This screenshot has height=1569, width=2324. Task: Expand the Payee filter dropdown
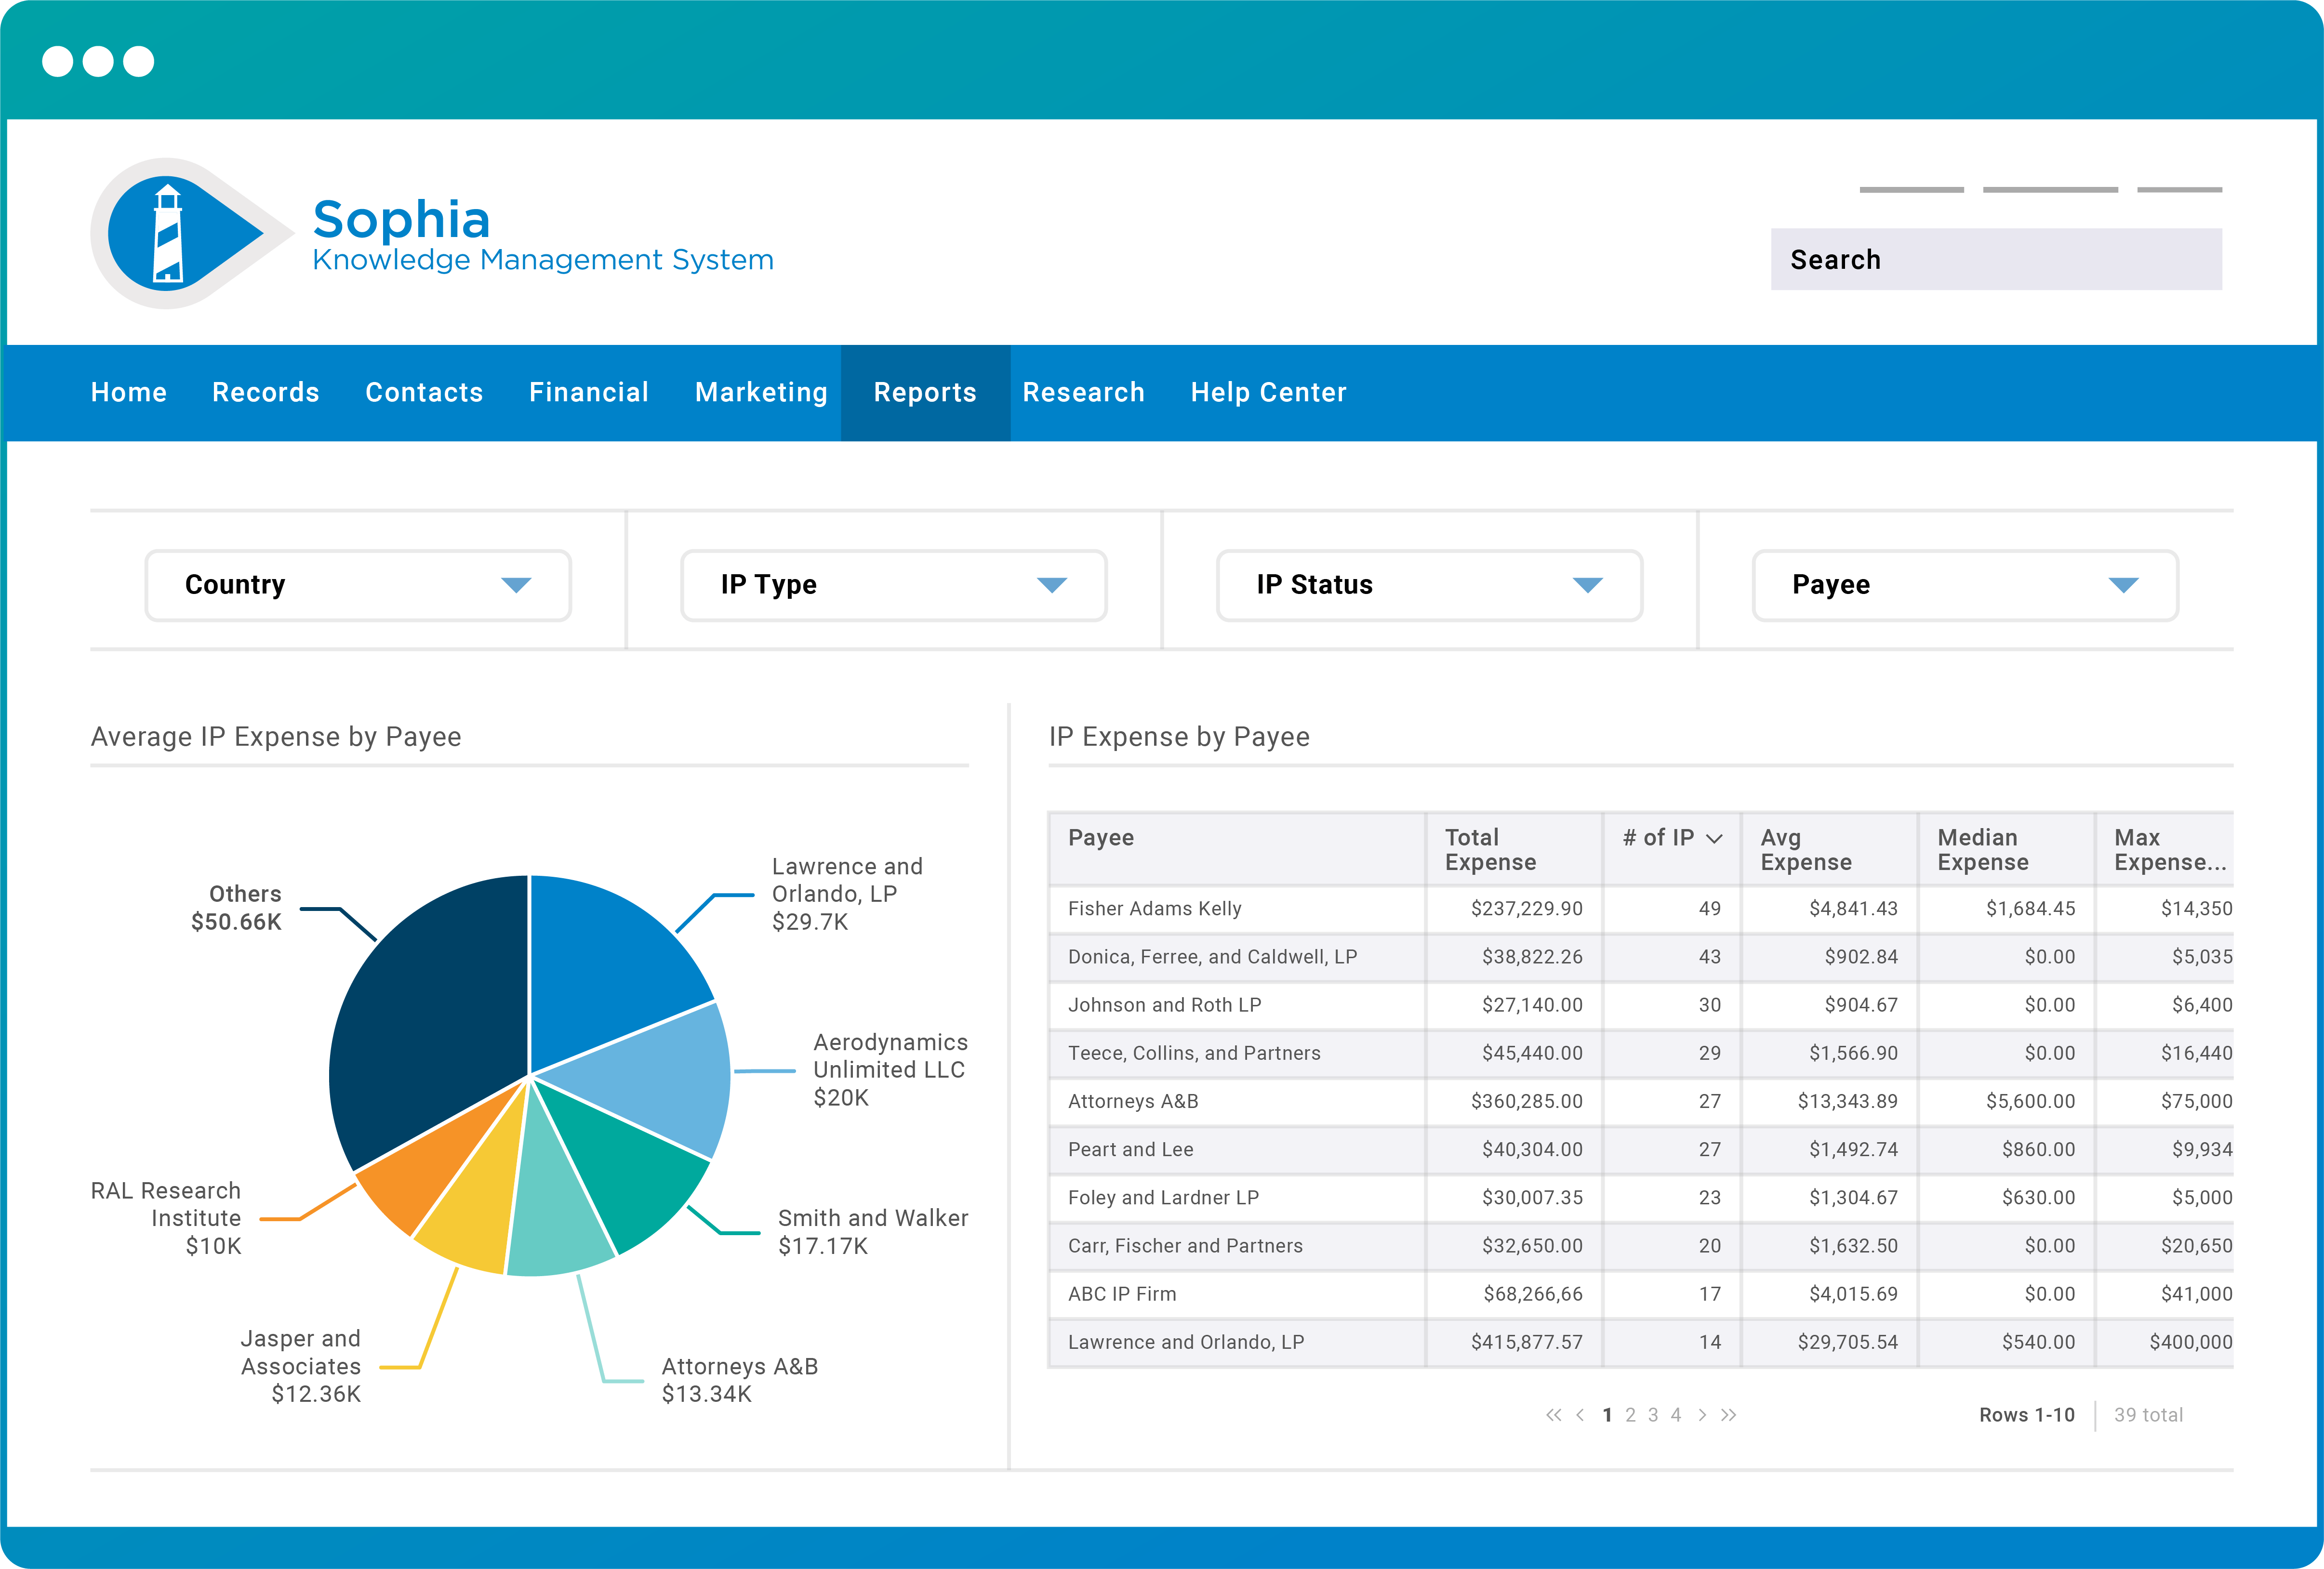pyautogui.click(x=1964, y=585)
